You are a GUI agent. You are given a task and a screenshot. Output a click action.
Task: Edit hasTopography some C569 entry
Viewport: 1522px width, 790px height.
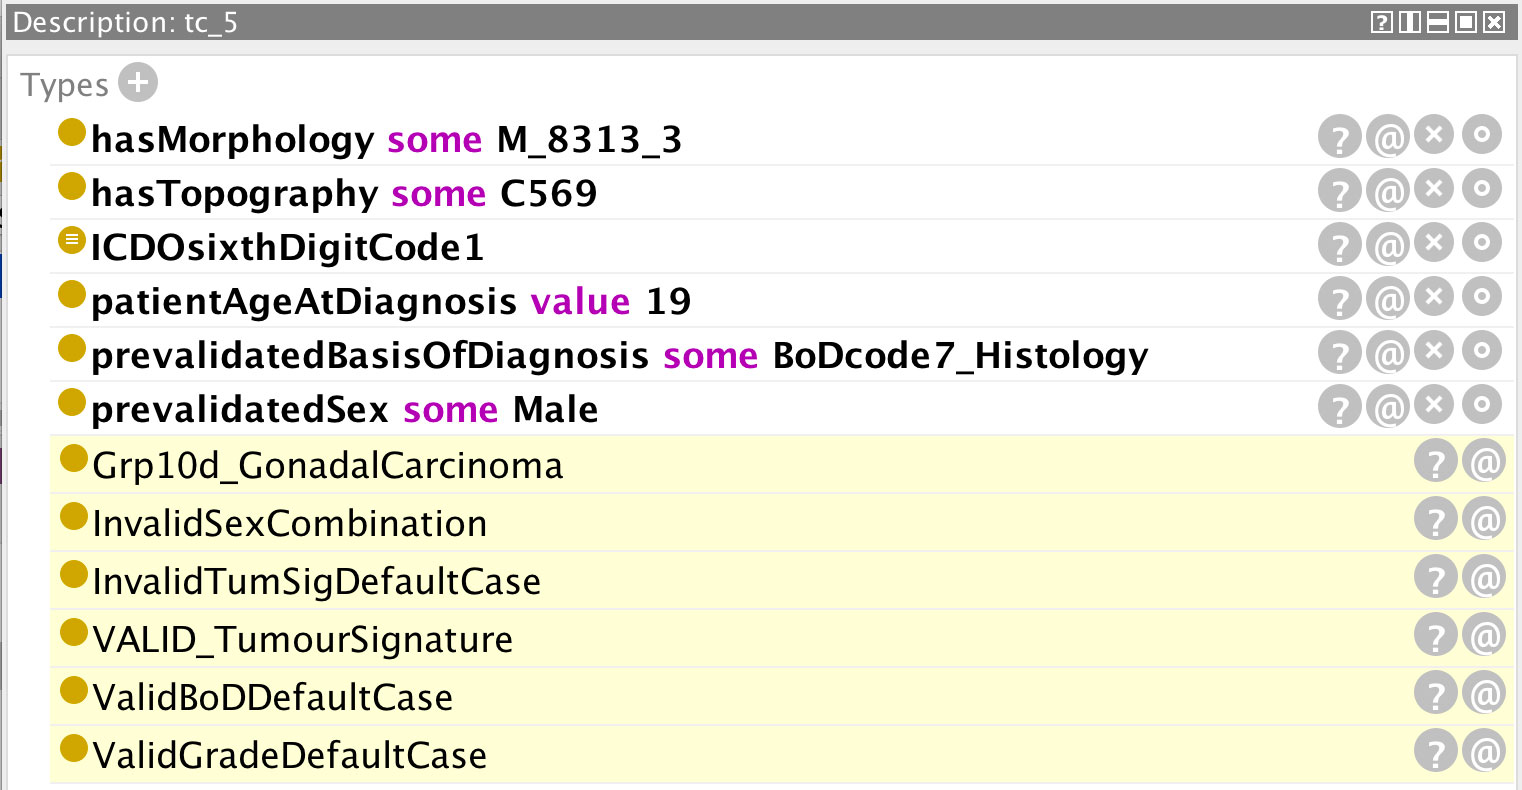(x=1481, y=189)
